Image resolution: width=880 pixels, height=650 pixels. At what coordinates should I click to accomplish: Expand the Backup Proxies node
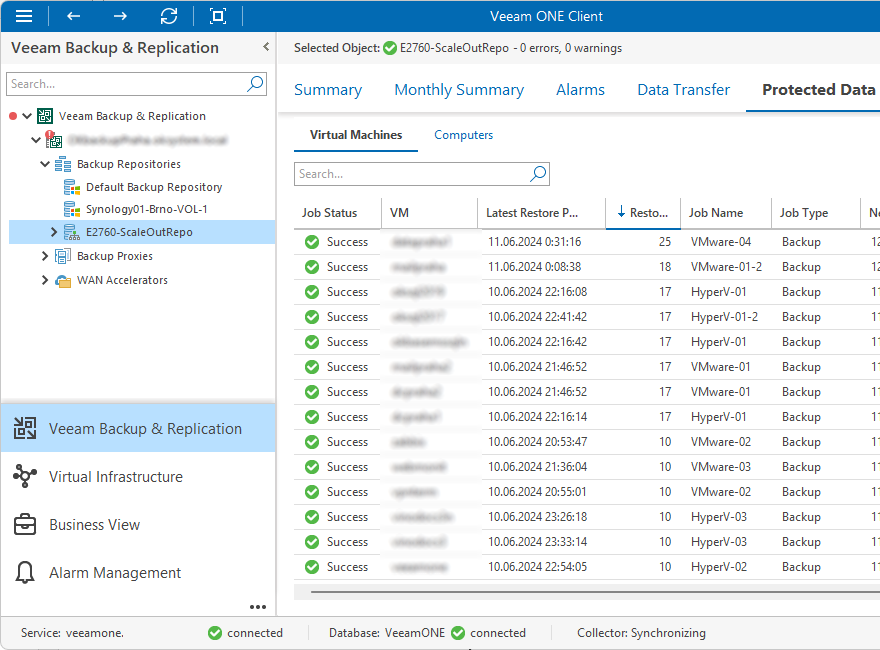(44, 256)
